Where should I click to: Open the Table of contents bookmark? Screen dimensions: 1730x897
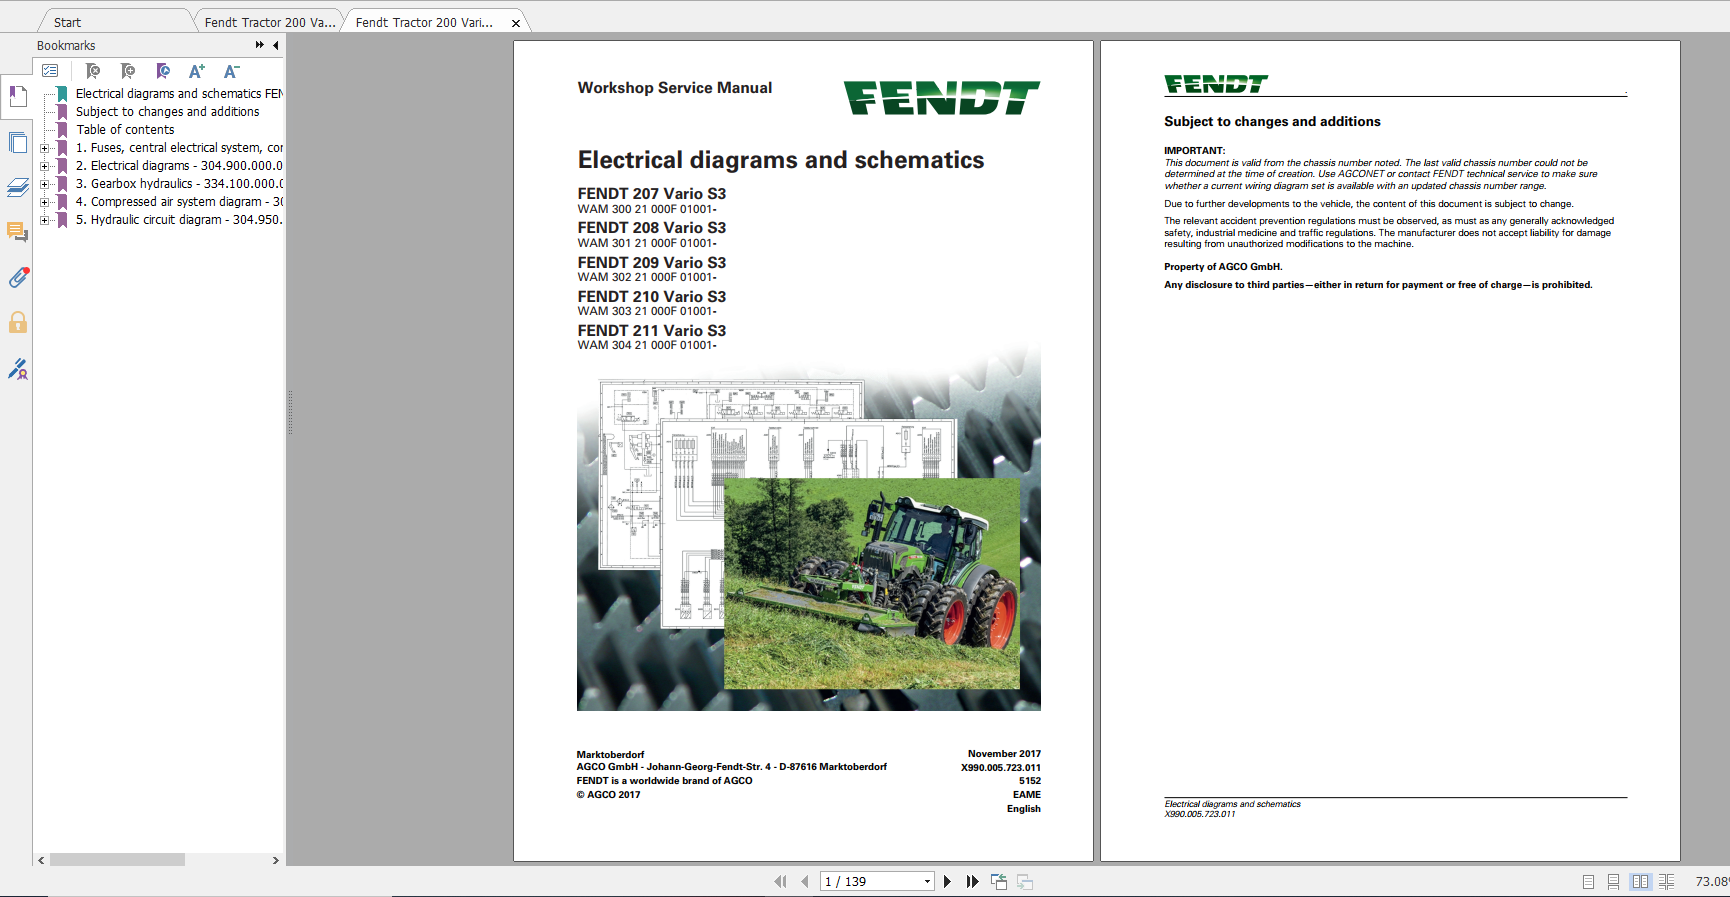[x=125, y=130]
